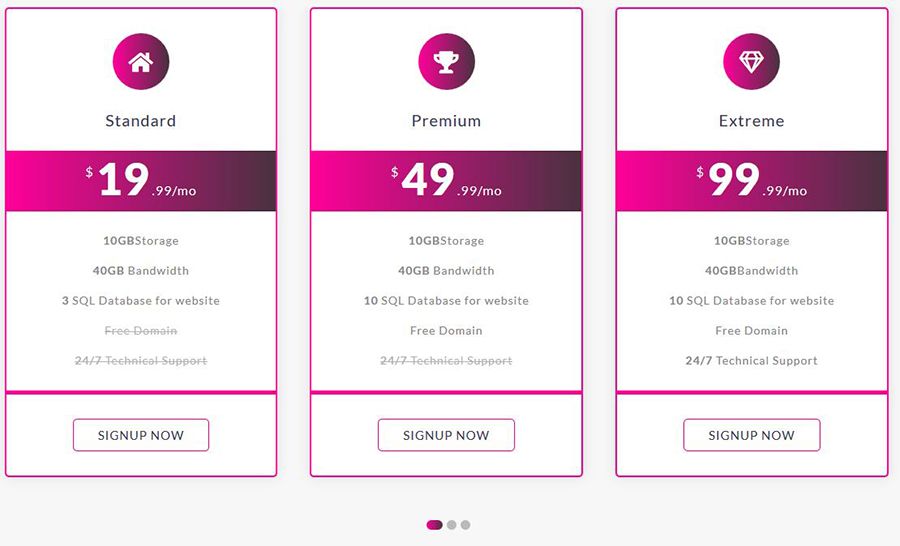Select the first active pink carousel dot
This screenshot has width=900, height=546.
coord(434,525)
